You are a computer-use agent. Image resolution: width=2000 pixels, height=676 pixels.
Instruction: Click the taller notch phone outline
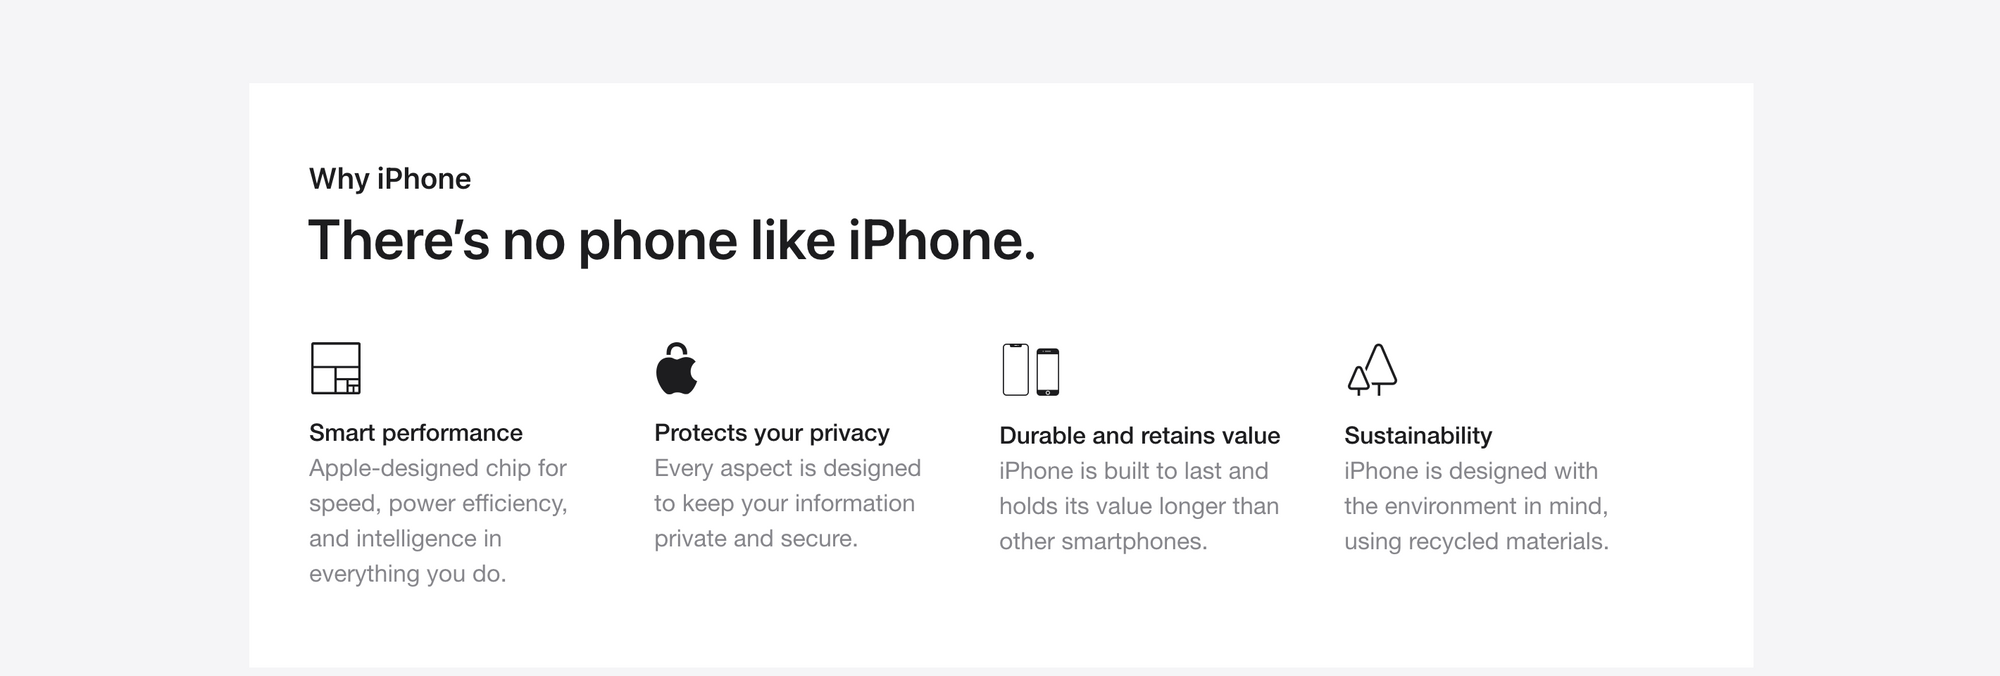click(x=1015, y=370)
